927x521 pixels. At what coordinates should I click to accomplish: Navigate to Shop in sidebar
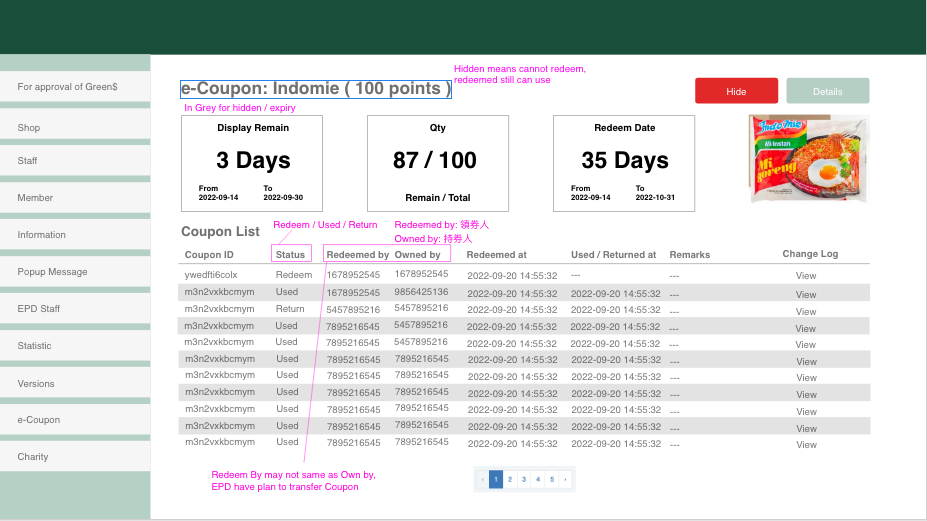[x=75, y=128]
